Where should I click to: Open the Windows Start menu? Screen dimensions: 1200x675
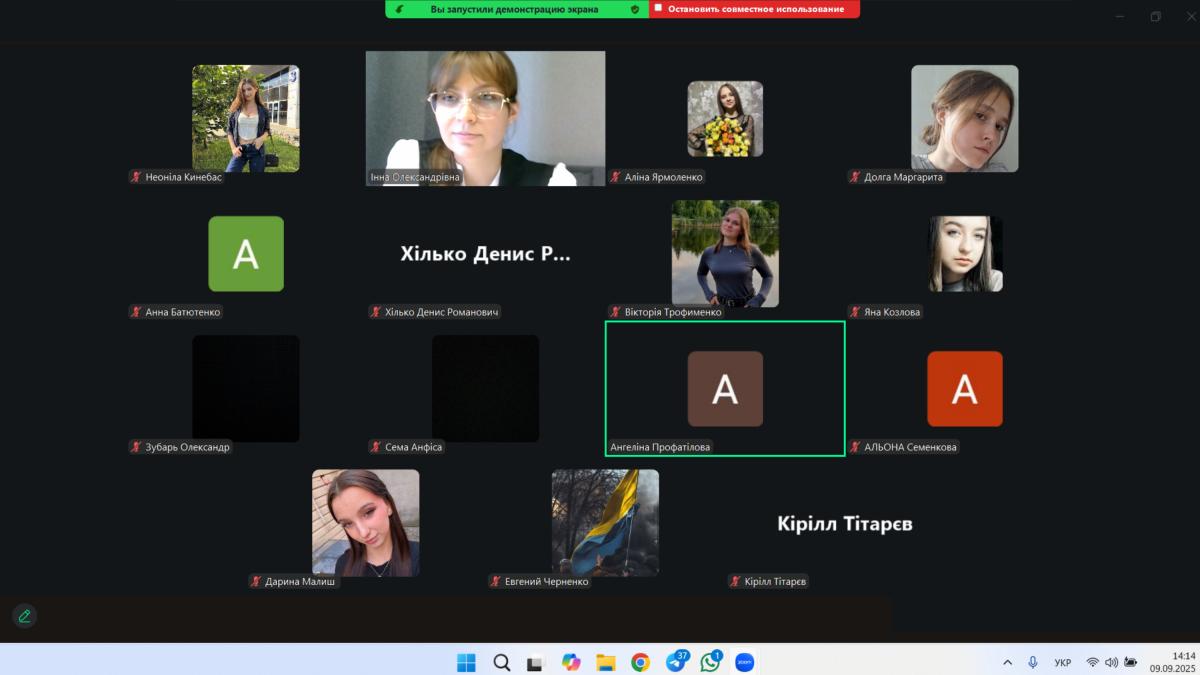tap(466, 662)
